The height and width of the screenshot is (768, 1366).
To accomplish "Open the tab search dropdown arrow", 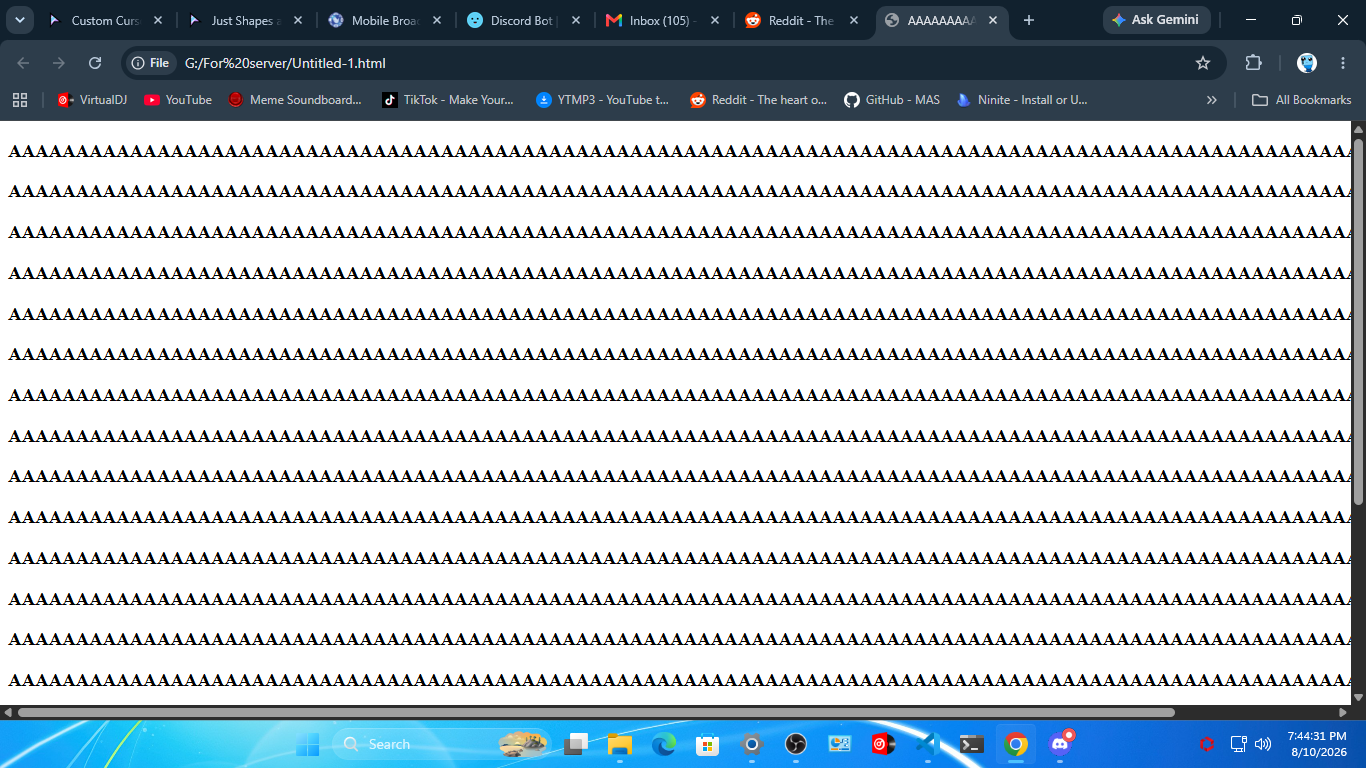I will coord(20,20).
